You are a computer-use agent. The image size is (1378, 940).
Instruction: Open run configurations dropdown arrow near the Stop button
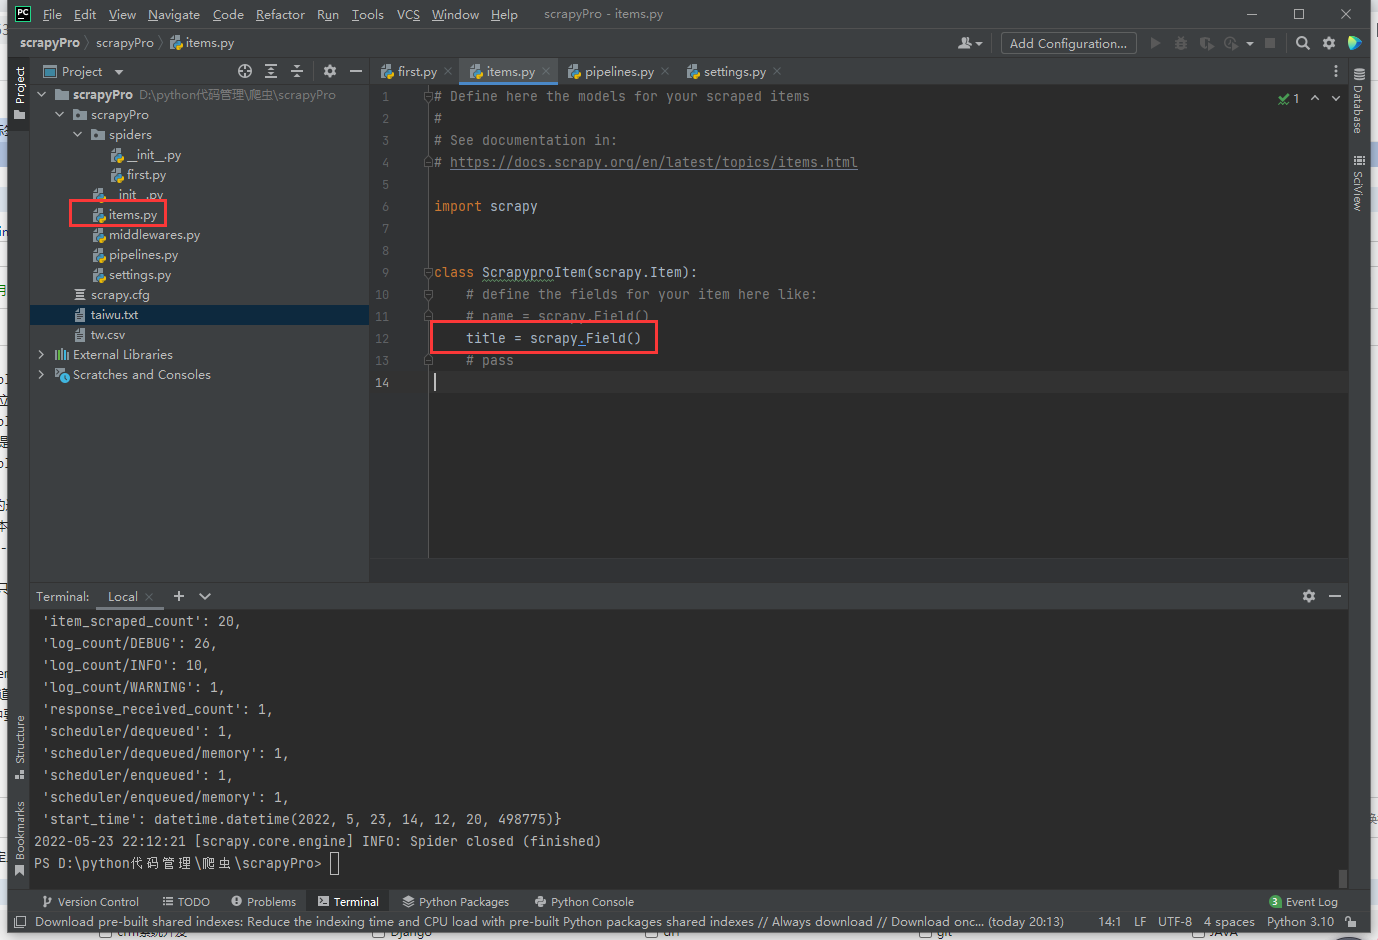[x=1250, y=44]
